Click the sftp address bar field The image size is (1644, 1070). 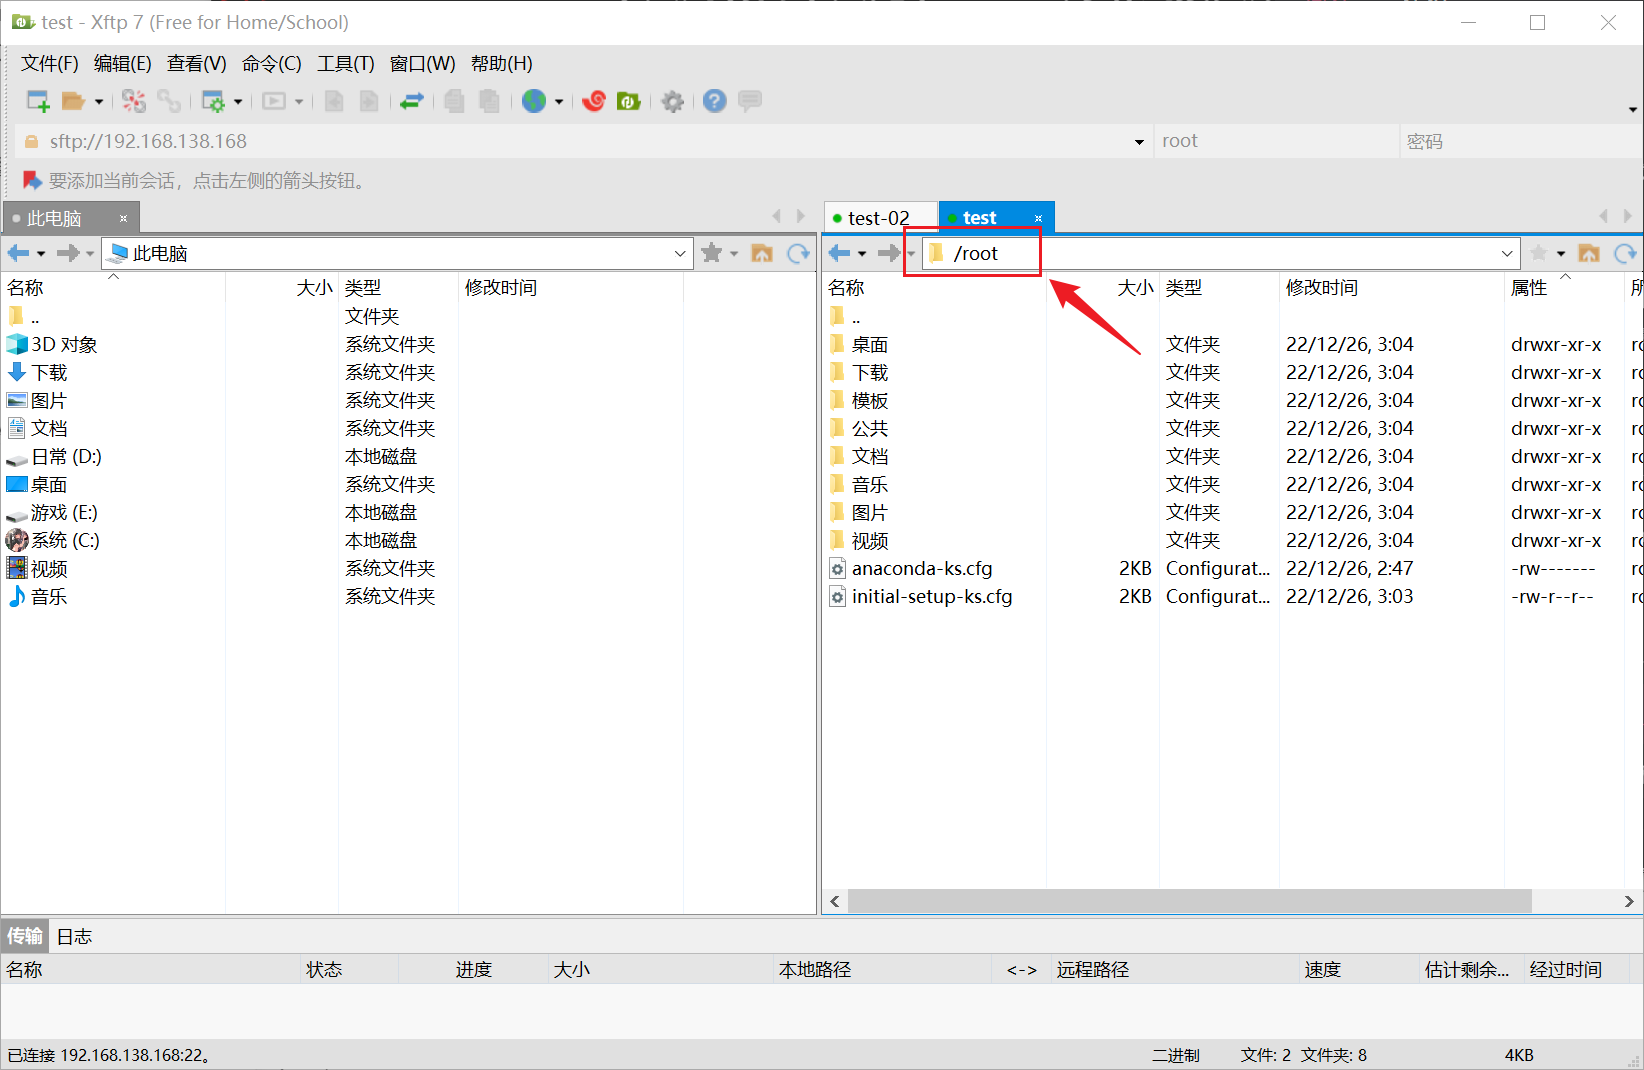[x=585, y=141]
